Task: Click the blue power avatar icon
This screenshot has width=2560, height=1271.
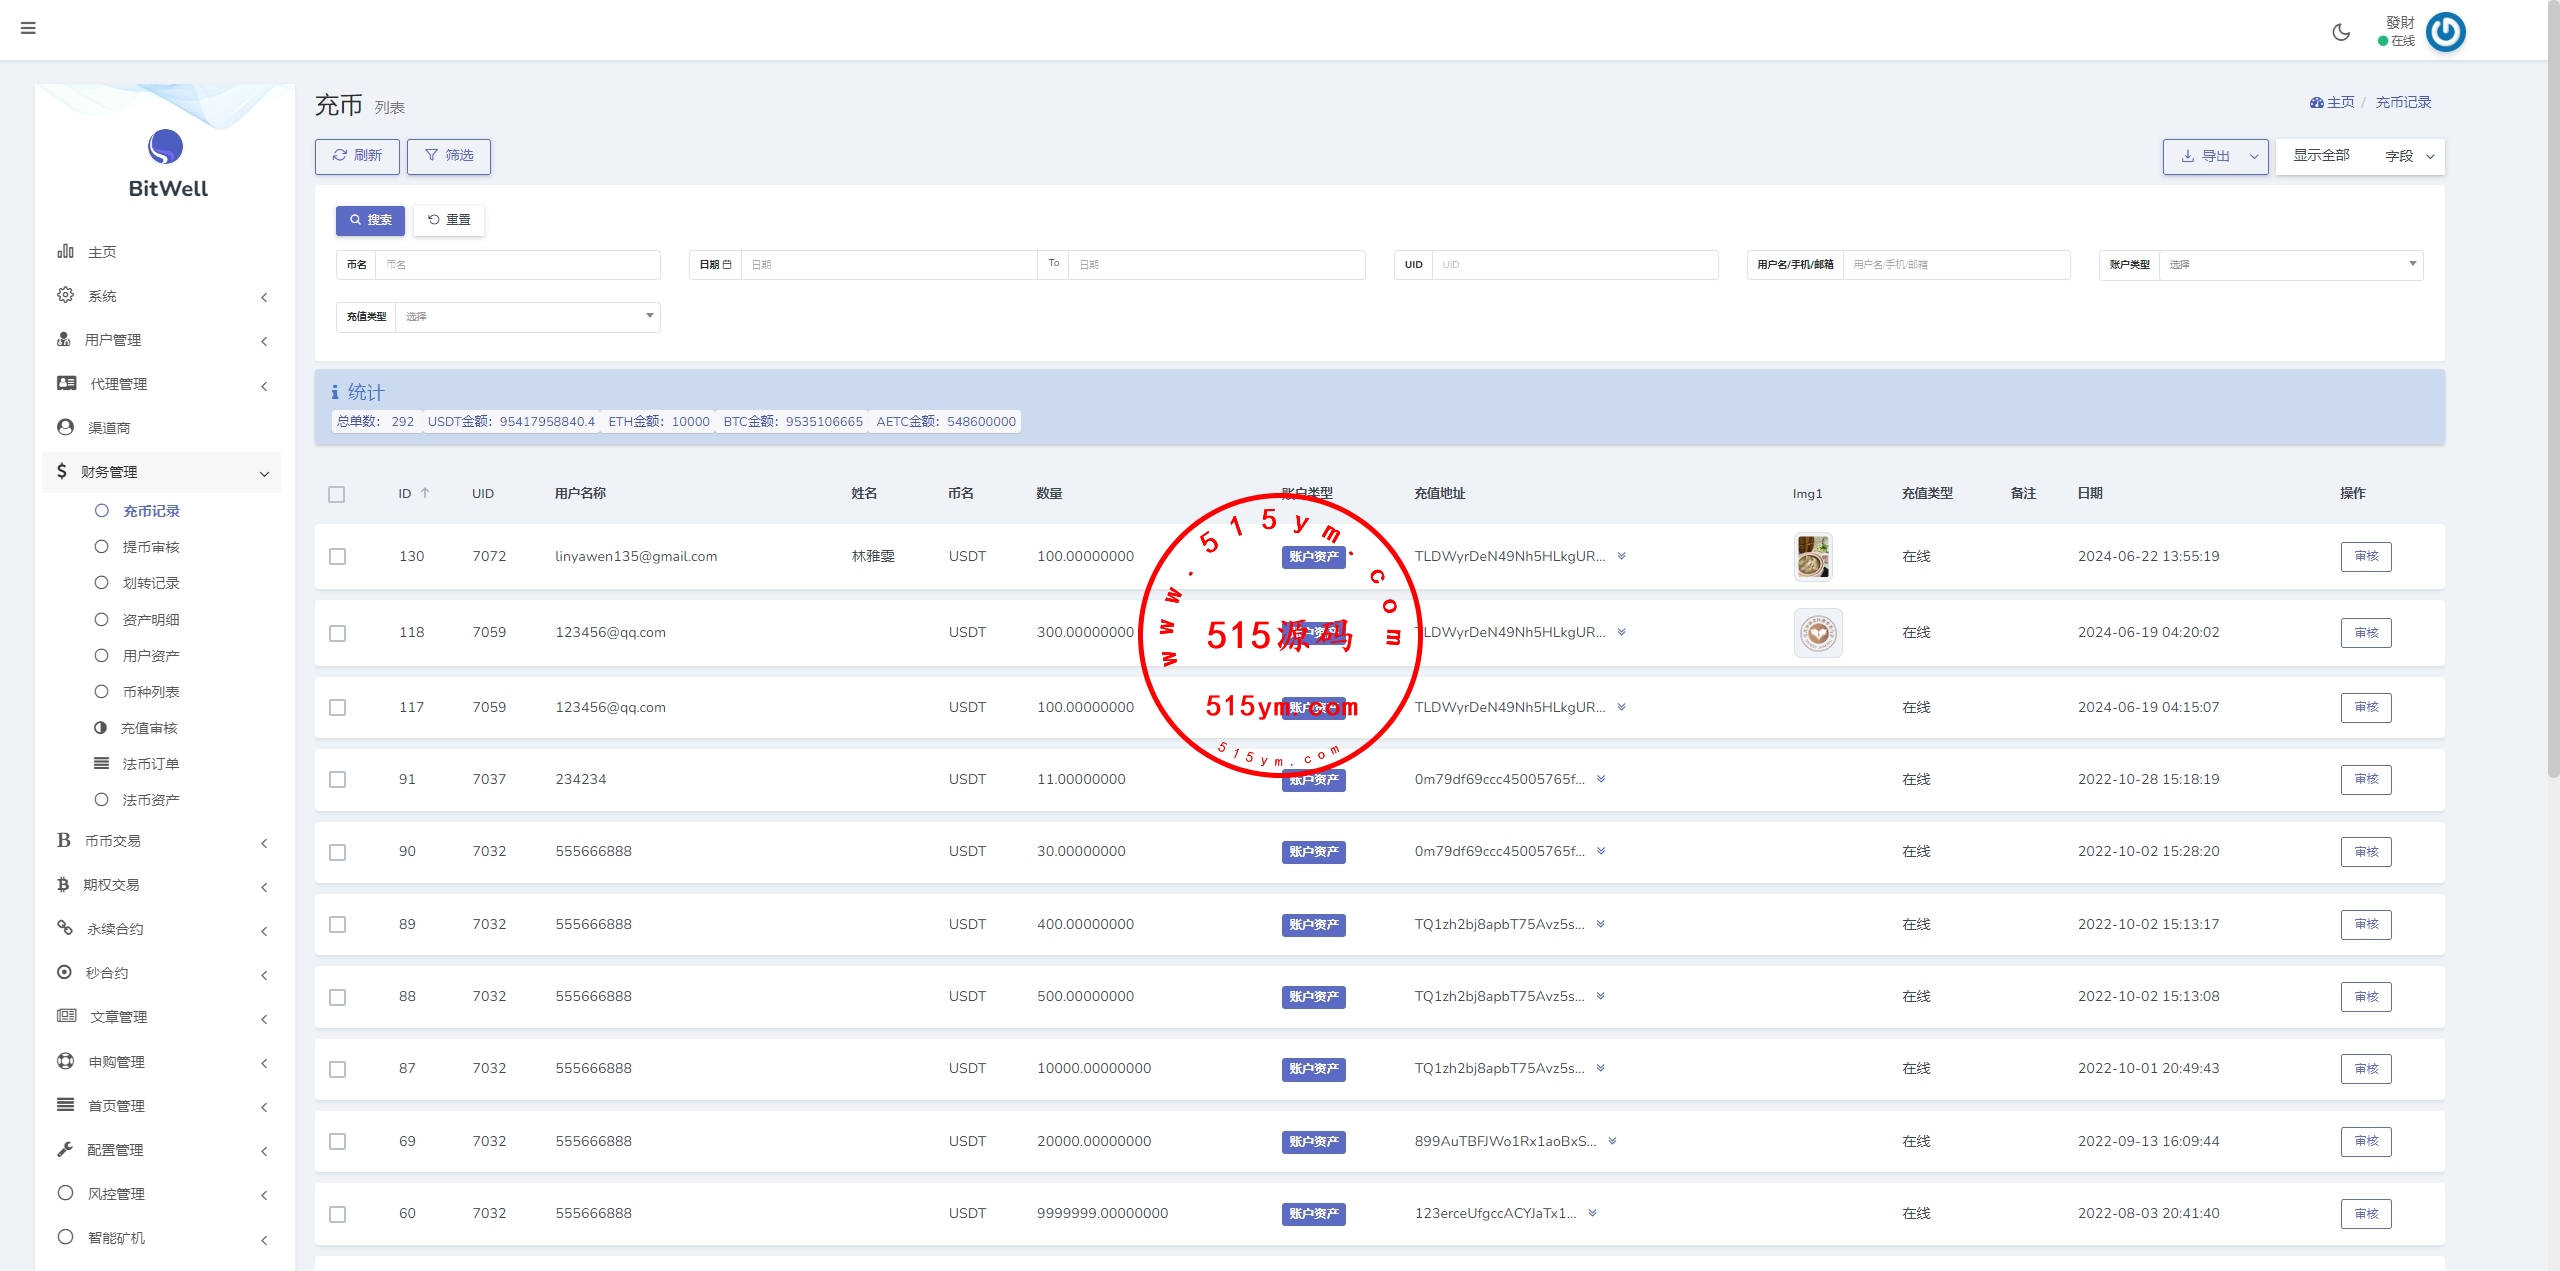Action: 2446,32
